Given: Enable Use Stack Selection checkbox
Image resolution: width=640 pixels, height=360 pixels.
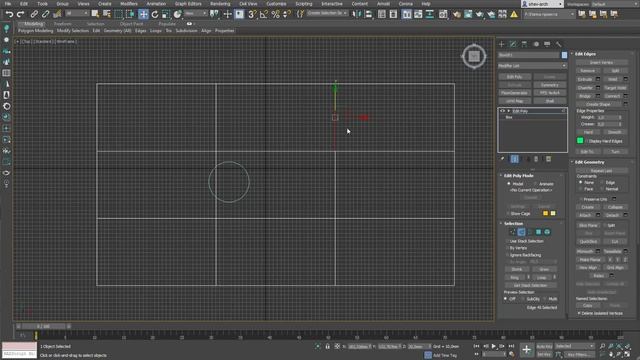Looking at the screenshot, I should coord(507,241).
